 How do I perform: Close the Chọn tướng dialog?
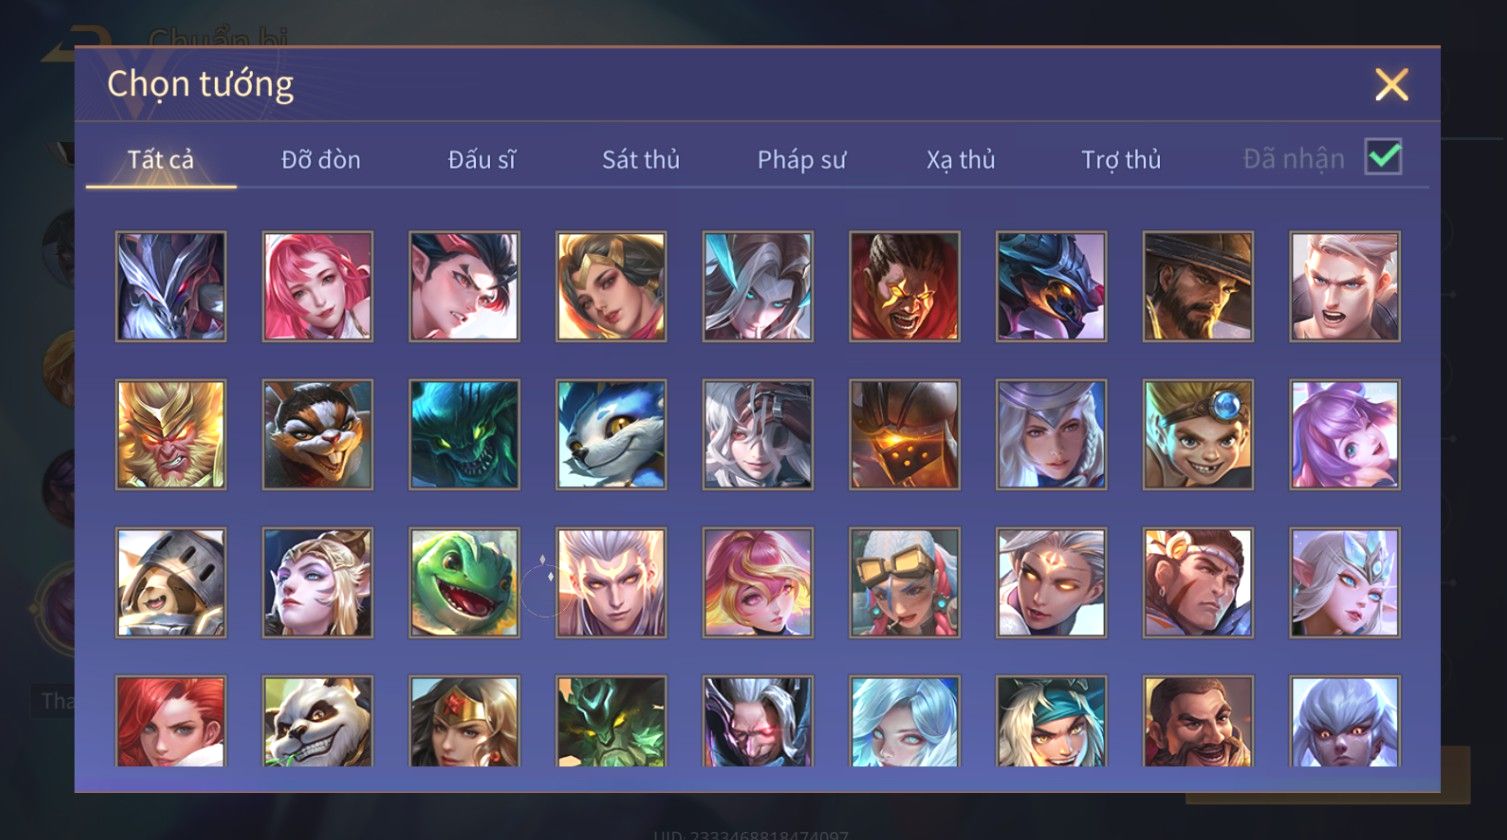pyautogui.click(x=1391, y=85)
